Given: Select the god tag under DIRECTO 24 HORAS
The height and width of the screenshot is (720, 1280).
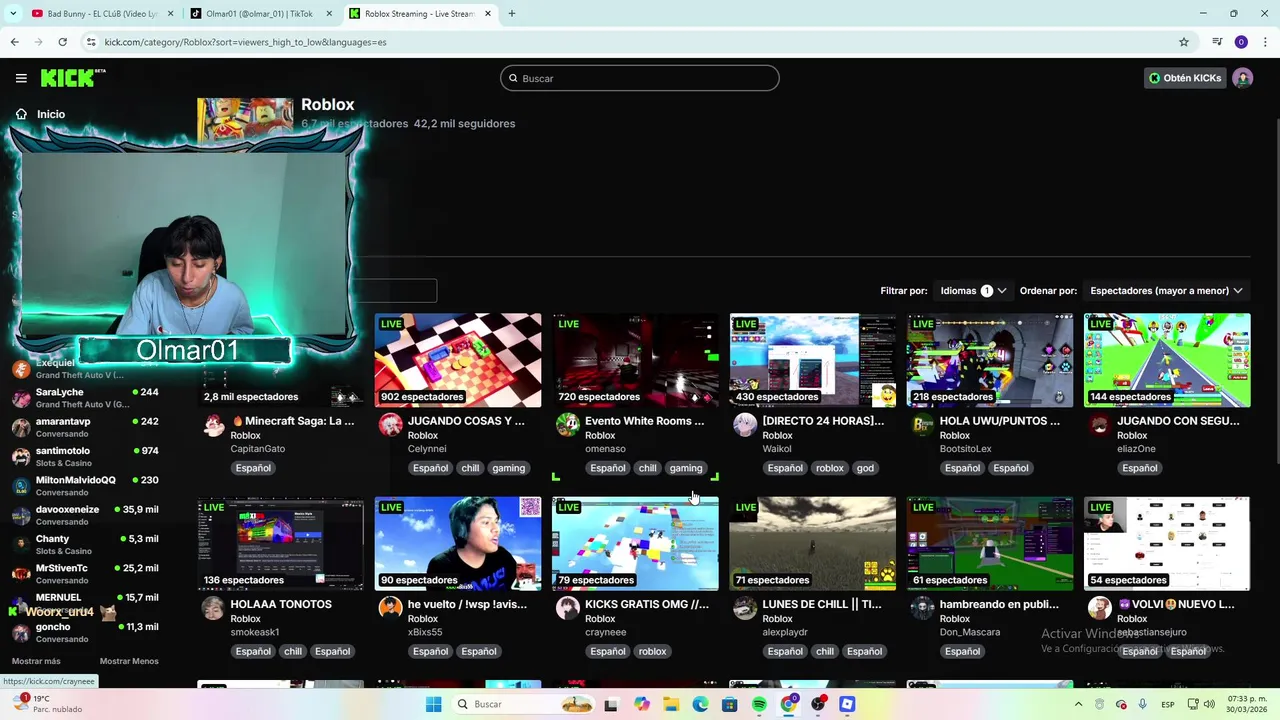Looking at the screenshot, I should pos(865,468).
